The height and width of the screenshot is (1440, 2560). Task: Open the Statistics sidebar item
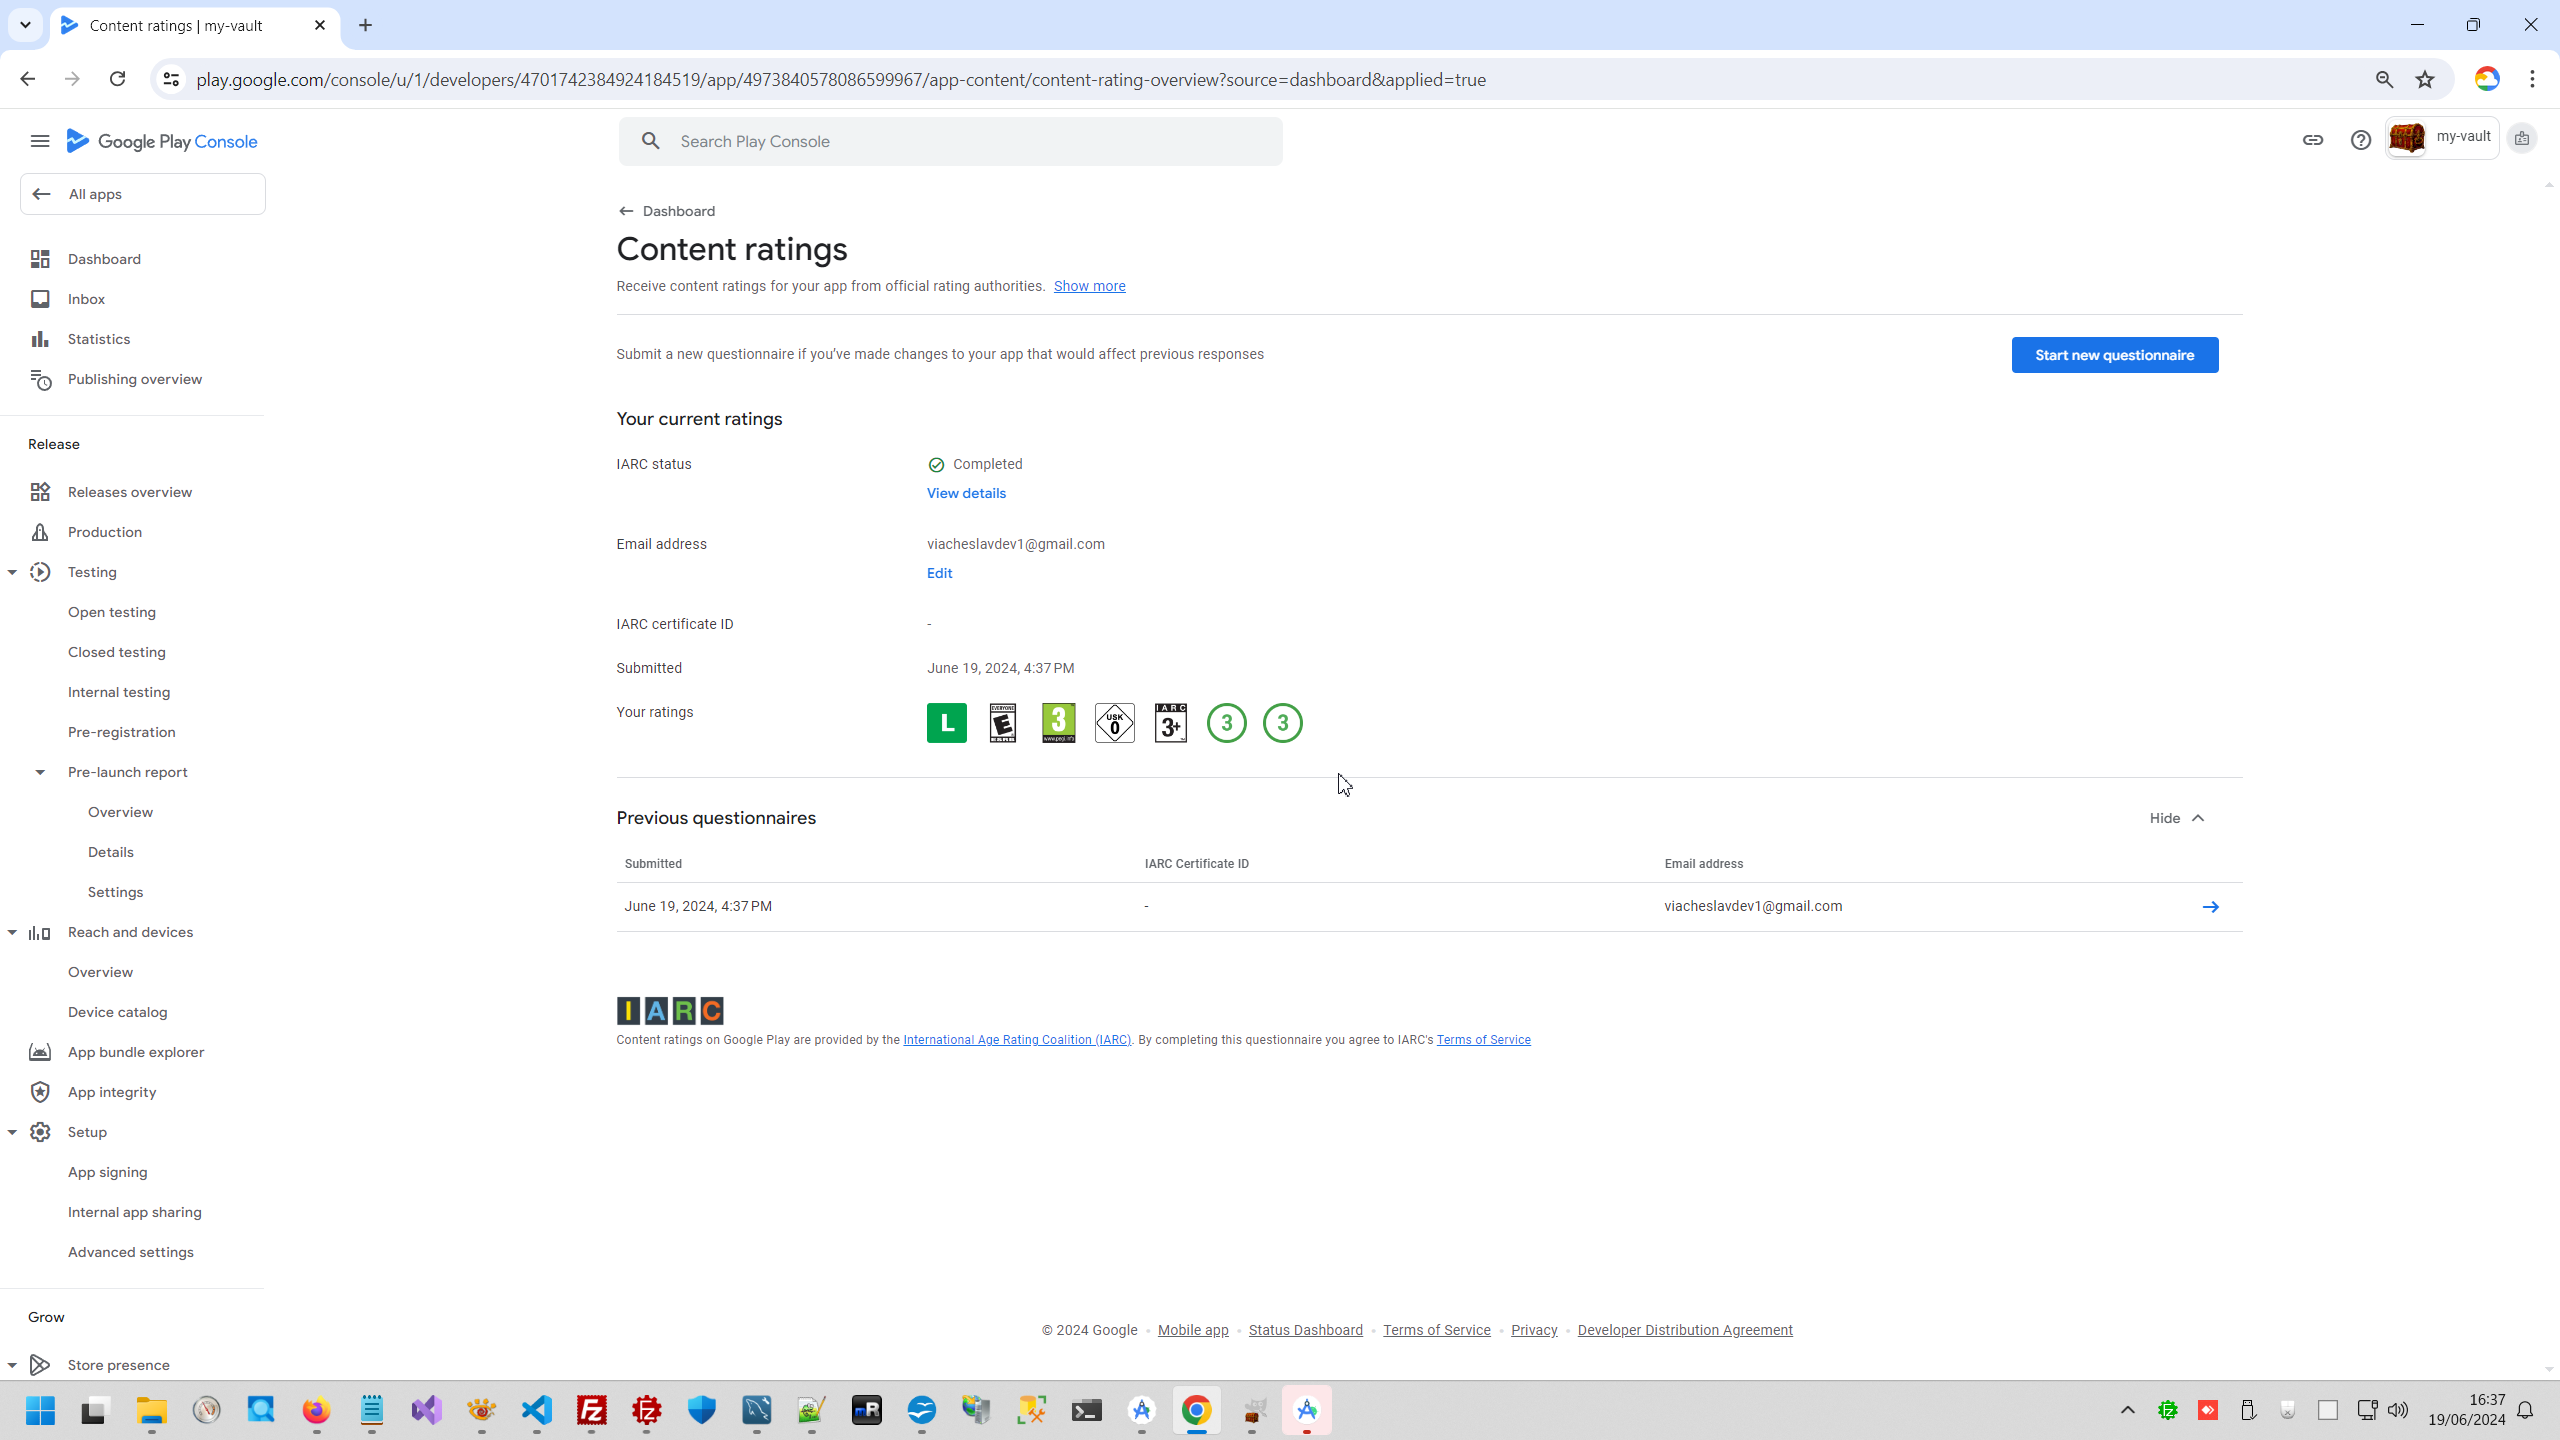click(x=98, y=339)
